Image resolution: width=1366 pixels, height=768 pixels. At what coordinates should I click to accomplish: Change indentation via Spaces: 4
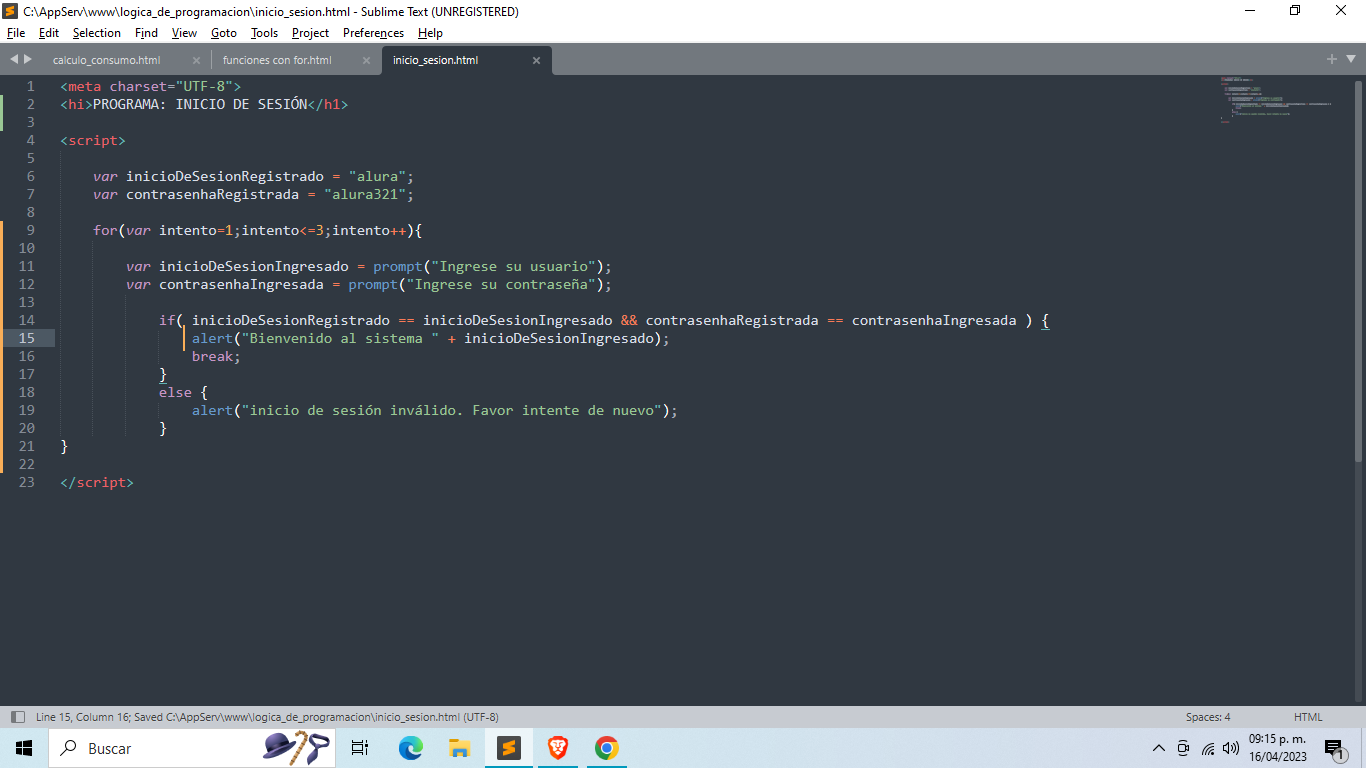(1208, 717)
